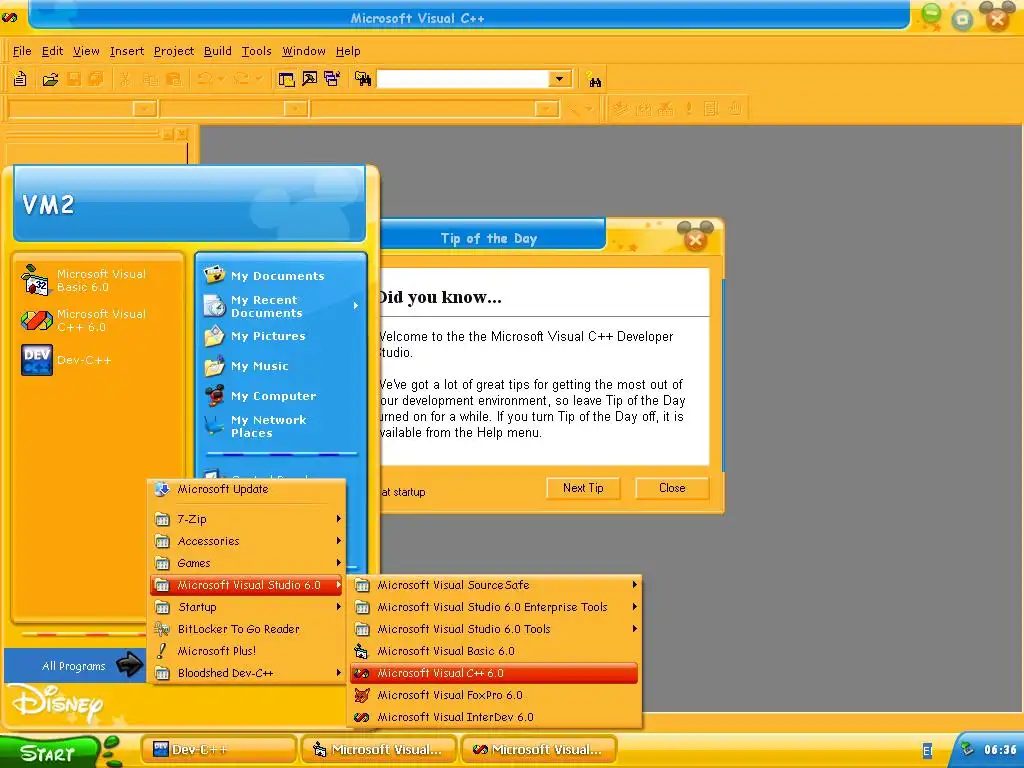Image resolution: width=1024 pixels, height=768 pixels.
Task: Switch to Microsoft Visual Basic taskbar button
Action: click(x=378, y=750)
